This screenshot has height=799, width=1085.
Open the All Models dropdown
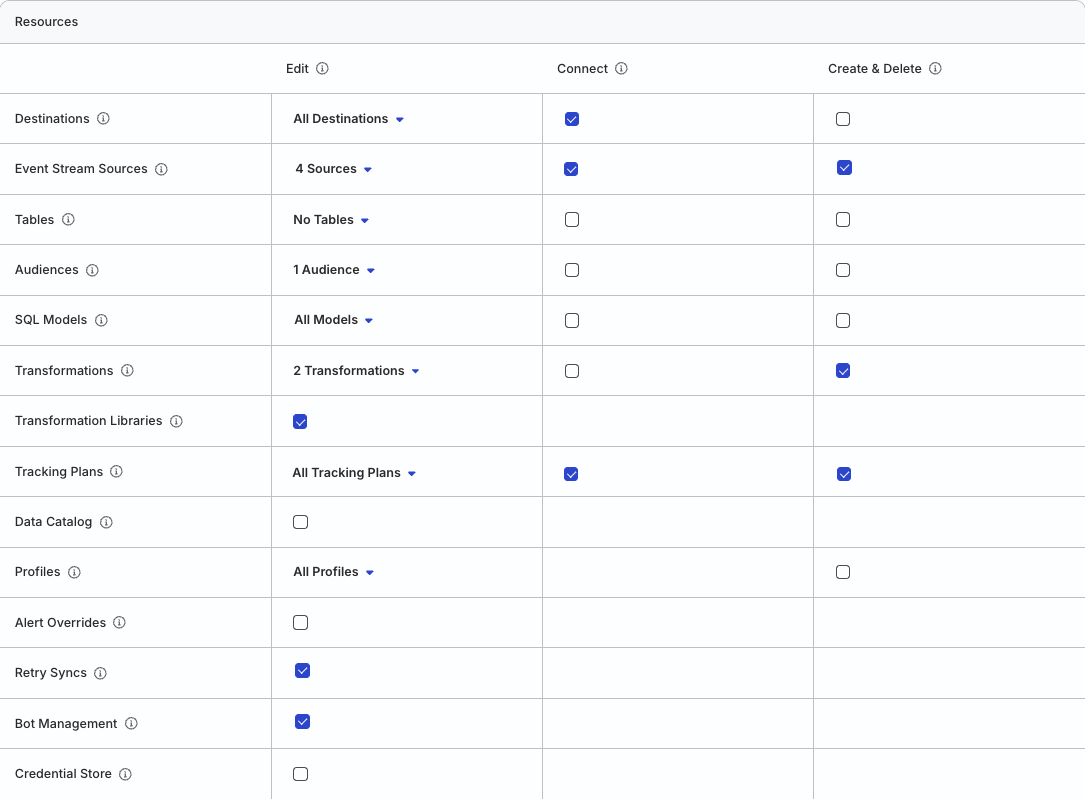pyautogui.click(x=334, y=320)
